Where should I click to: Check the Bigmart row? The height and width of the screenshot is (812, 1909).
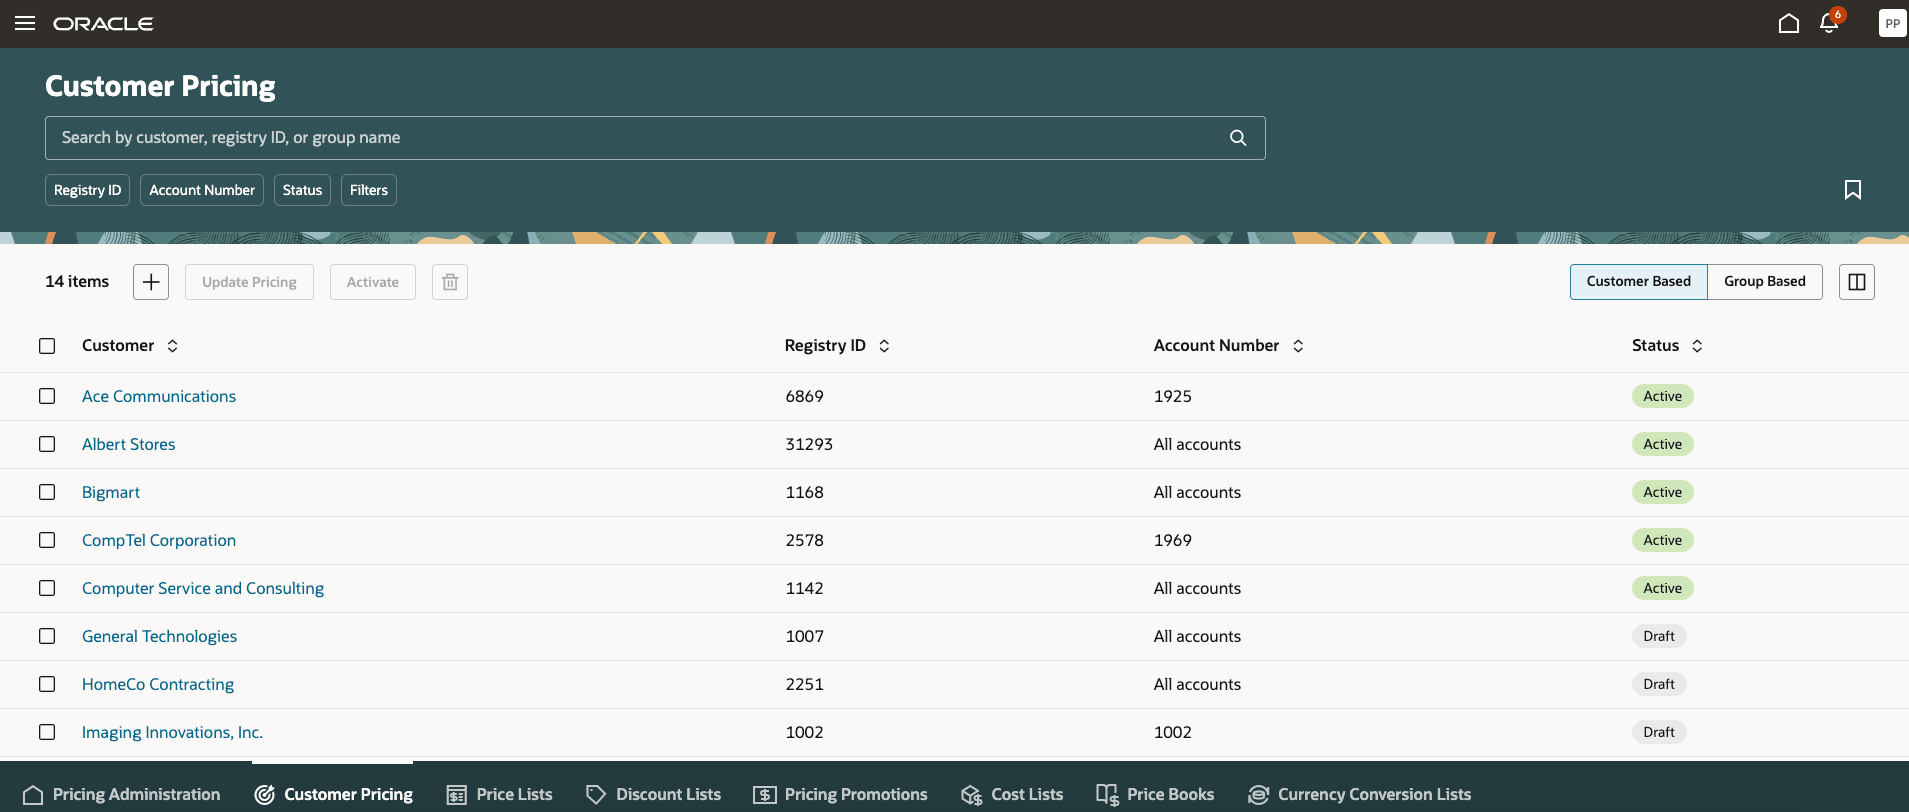[x=47, y=492]
